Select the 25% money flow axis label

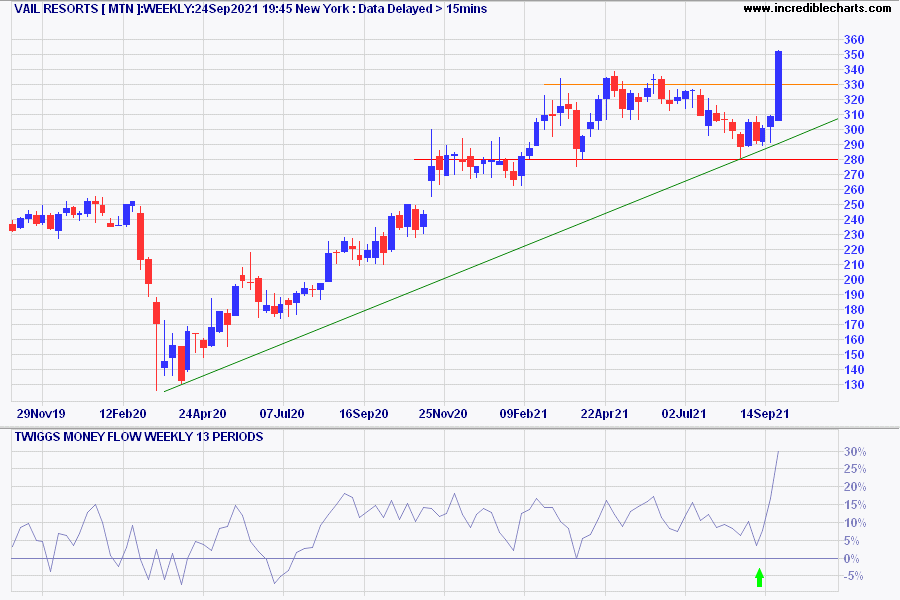(855, 469)
